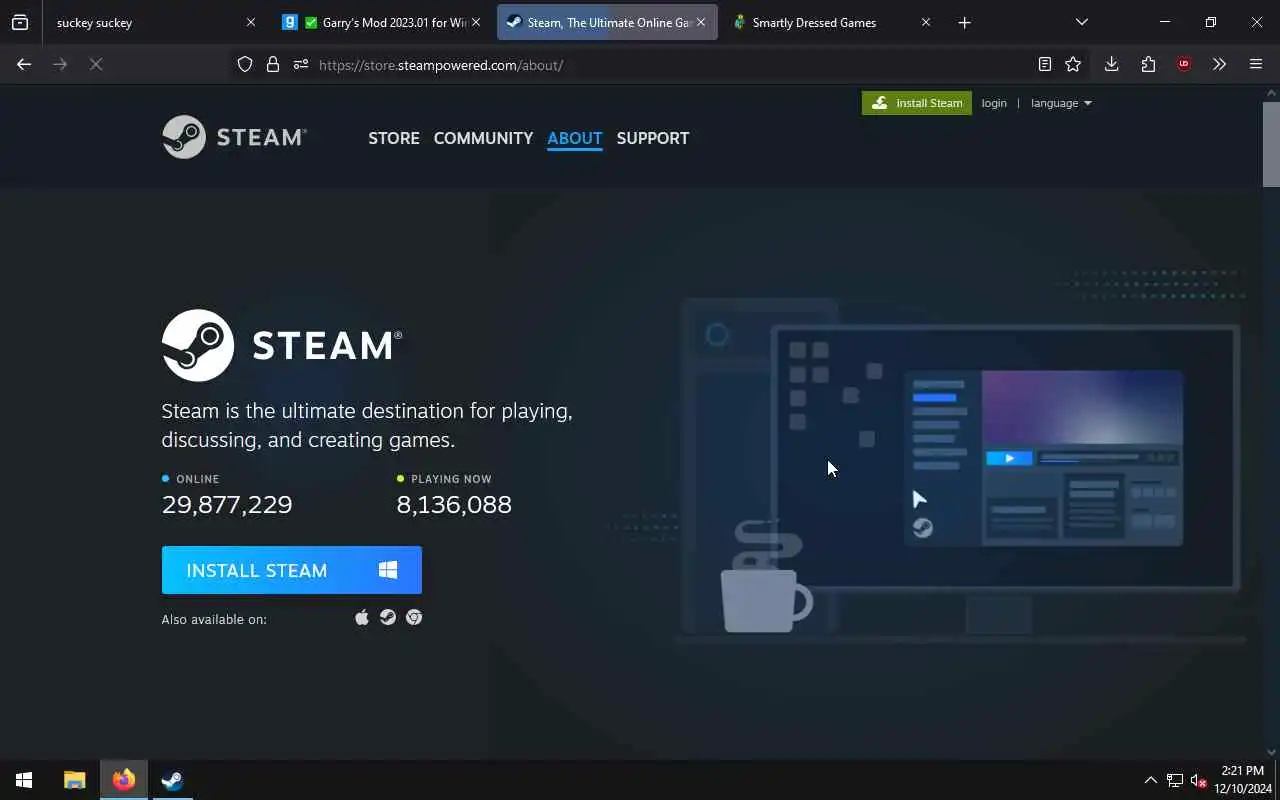Click the Steam taskbar icon
This screenshot has width=1280, height=800.
(172, 780)
